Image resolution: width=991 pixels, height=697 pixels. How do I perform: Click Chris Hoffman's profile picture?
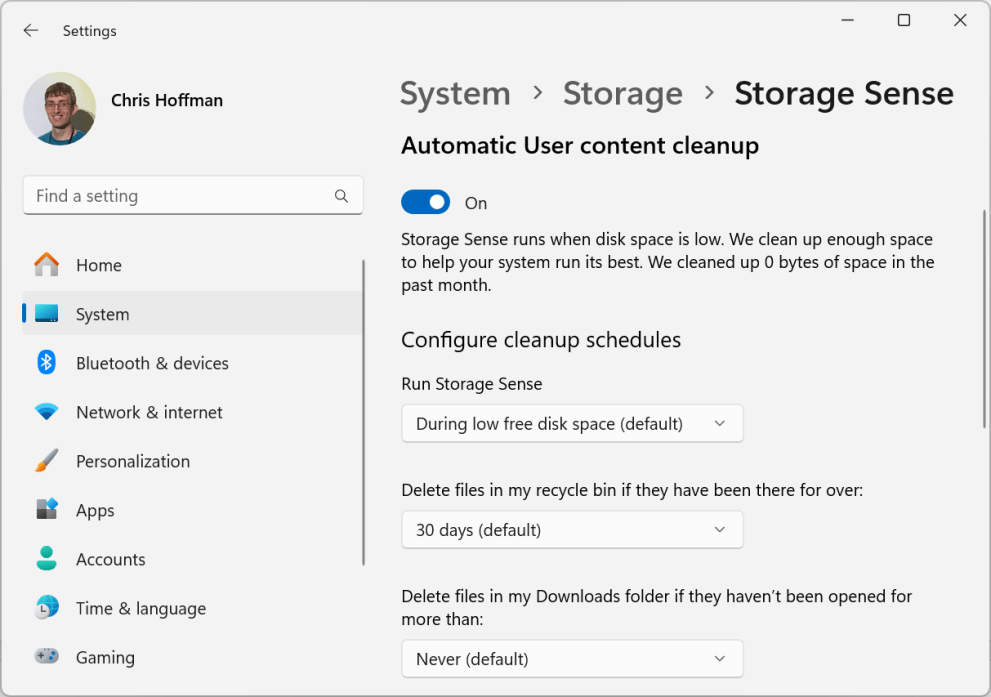[x=59, y=109]
